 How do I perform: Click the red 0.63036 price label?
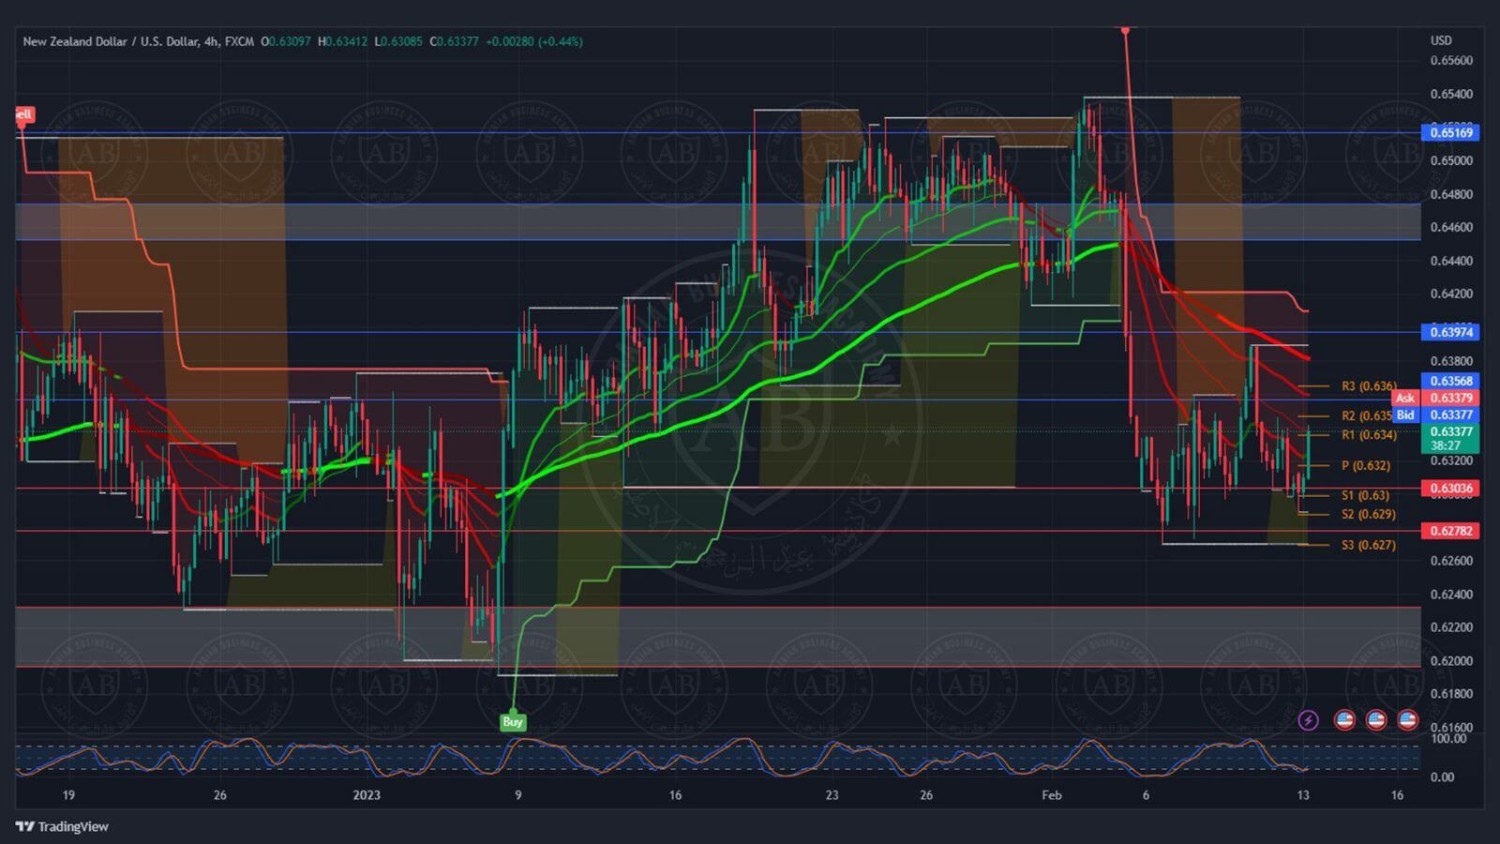(1450, 488)
